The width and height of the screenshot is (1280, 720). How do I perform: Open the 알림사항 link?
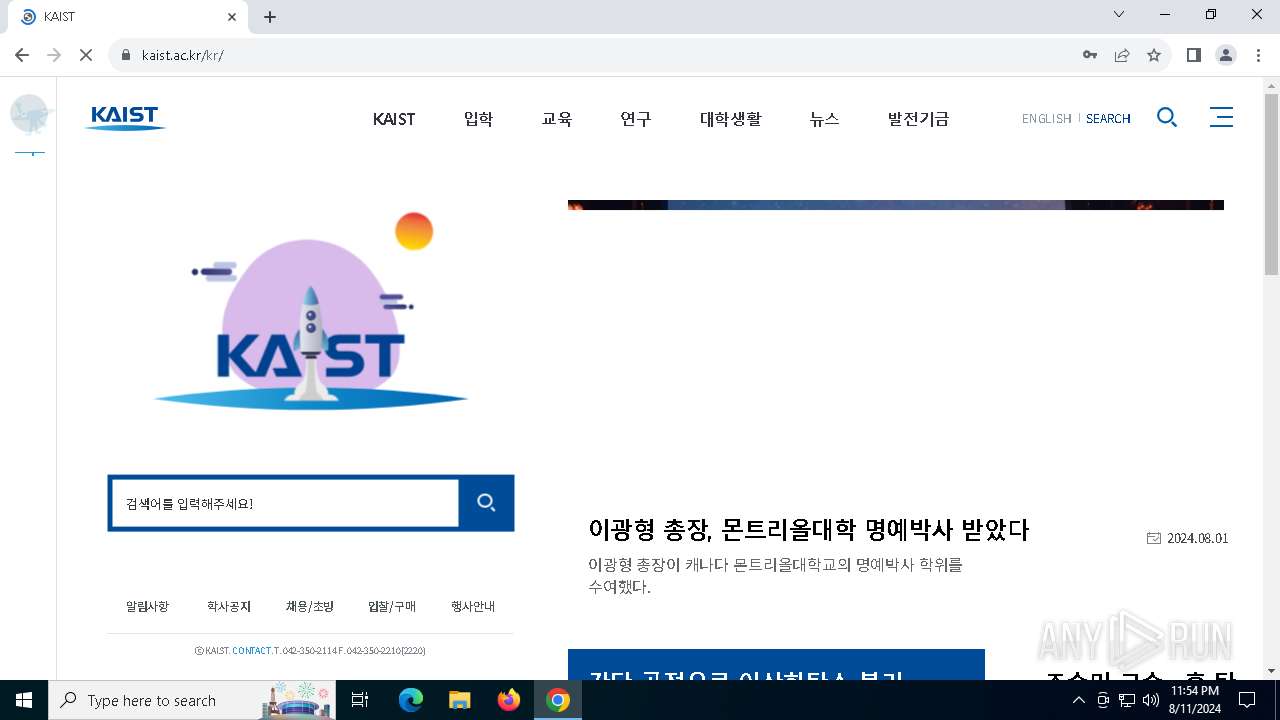coord(147,606)
